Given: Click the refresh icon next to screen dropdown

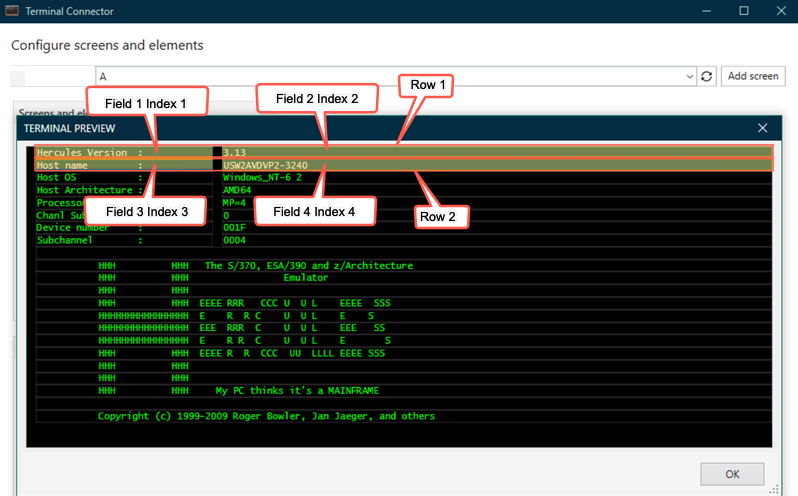Looking at the screenshot, I should click(x=706, y=76).
